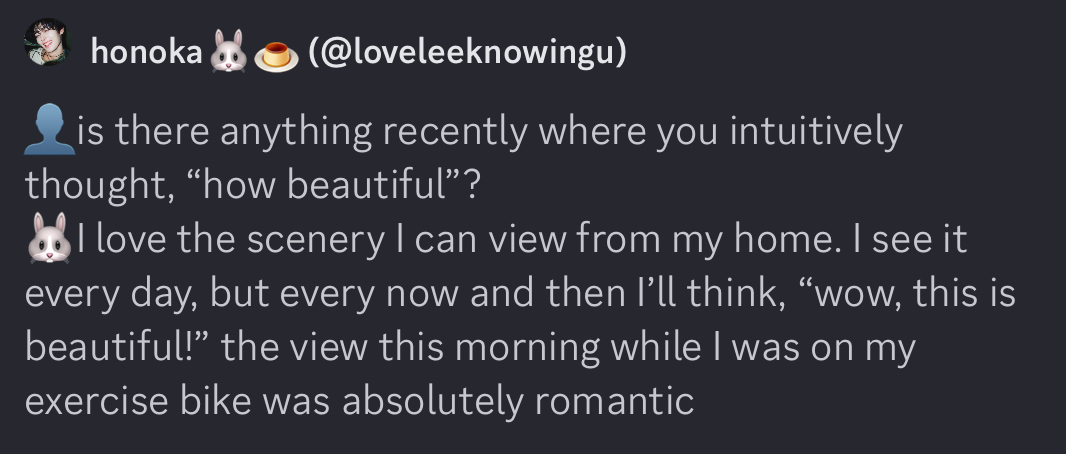The height and width of the screenshot is (454, 1066).
Task: Click the username "honoka" in the header
Action: (146, 52)
